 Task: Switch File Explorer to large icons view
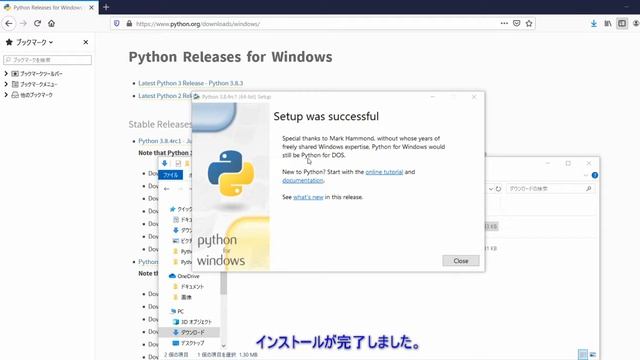[593, 354]
